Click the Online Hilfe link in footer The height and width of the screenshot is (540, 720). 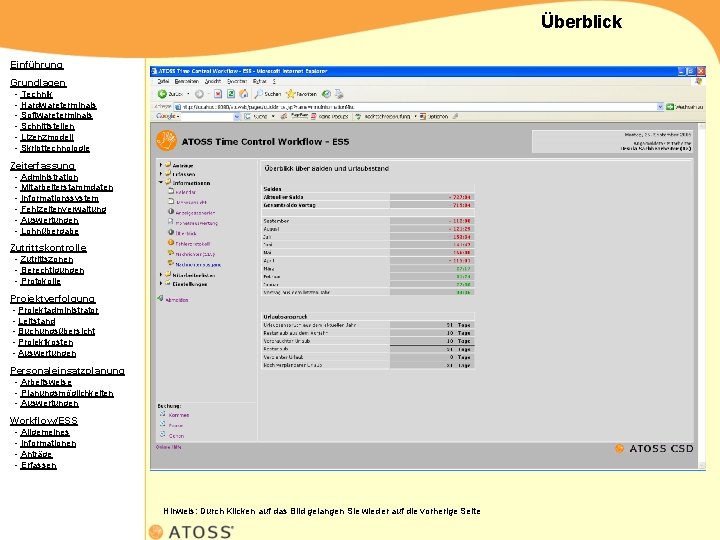click(169, 447)
